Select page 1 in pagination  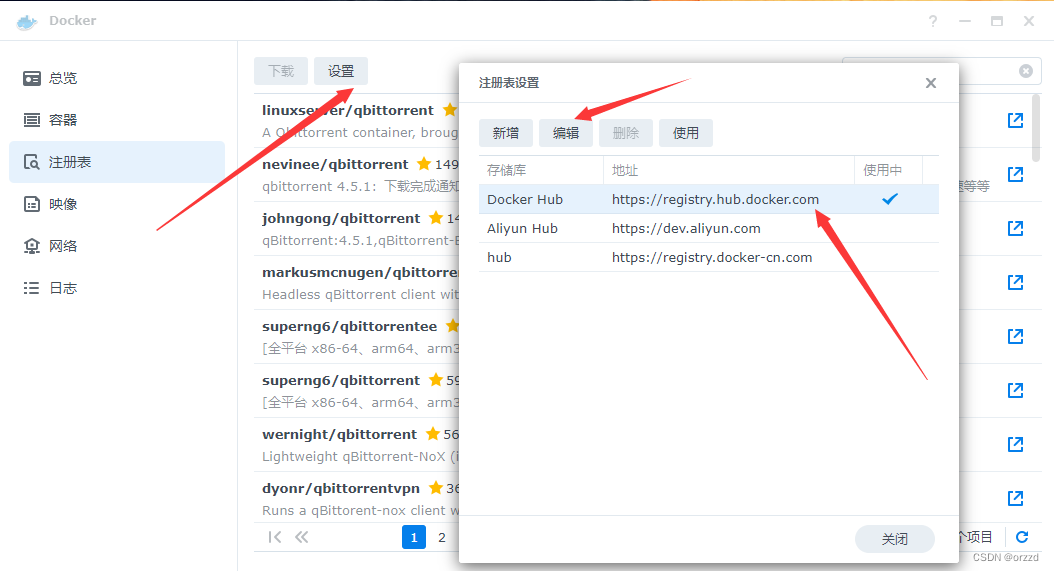(x=414, y=537)
